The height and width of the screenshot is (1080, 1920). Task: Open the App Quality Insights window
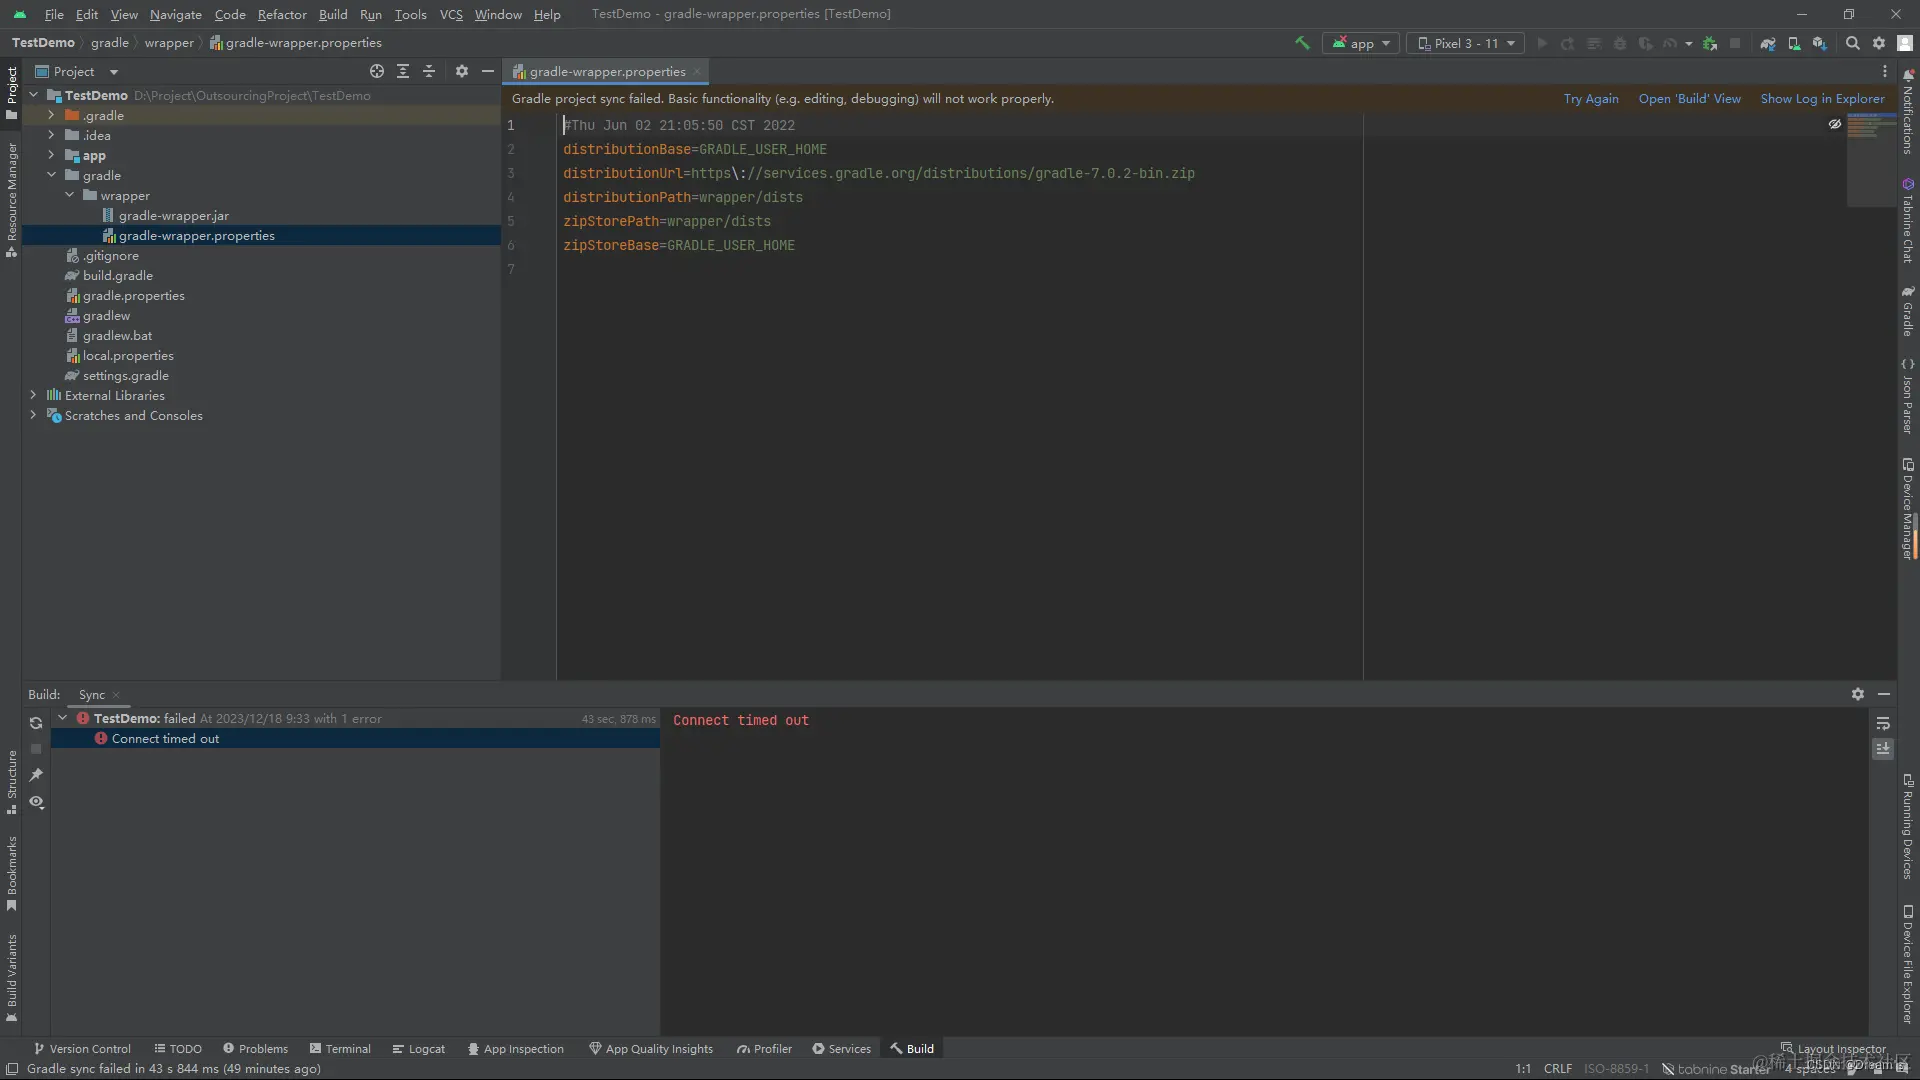point(651,1048)
